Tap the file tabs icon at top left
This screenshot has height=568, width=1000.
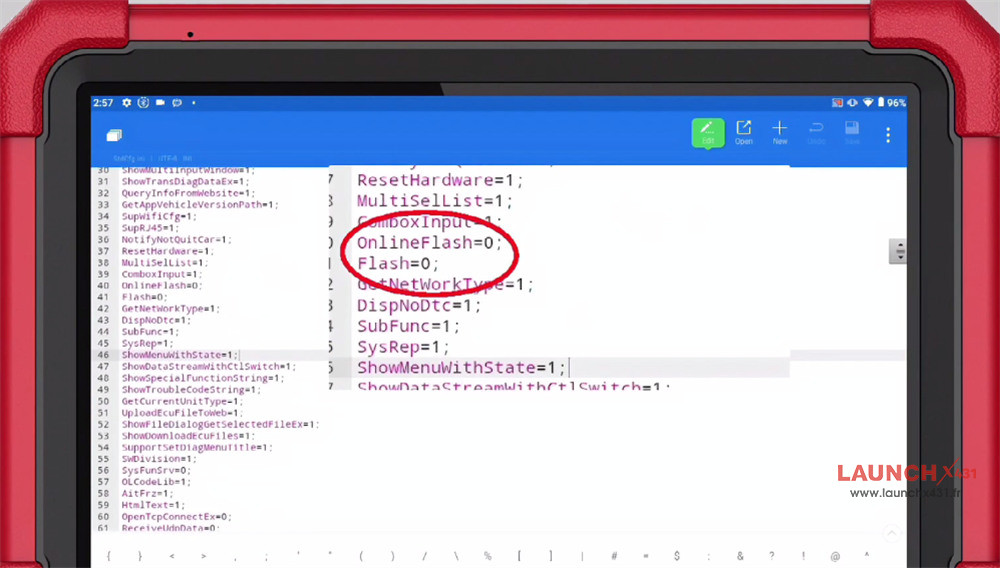(x=114, y=135)
